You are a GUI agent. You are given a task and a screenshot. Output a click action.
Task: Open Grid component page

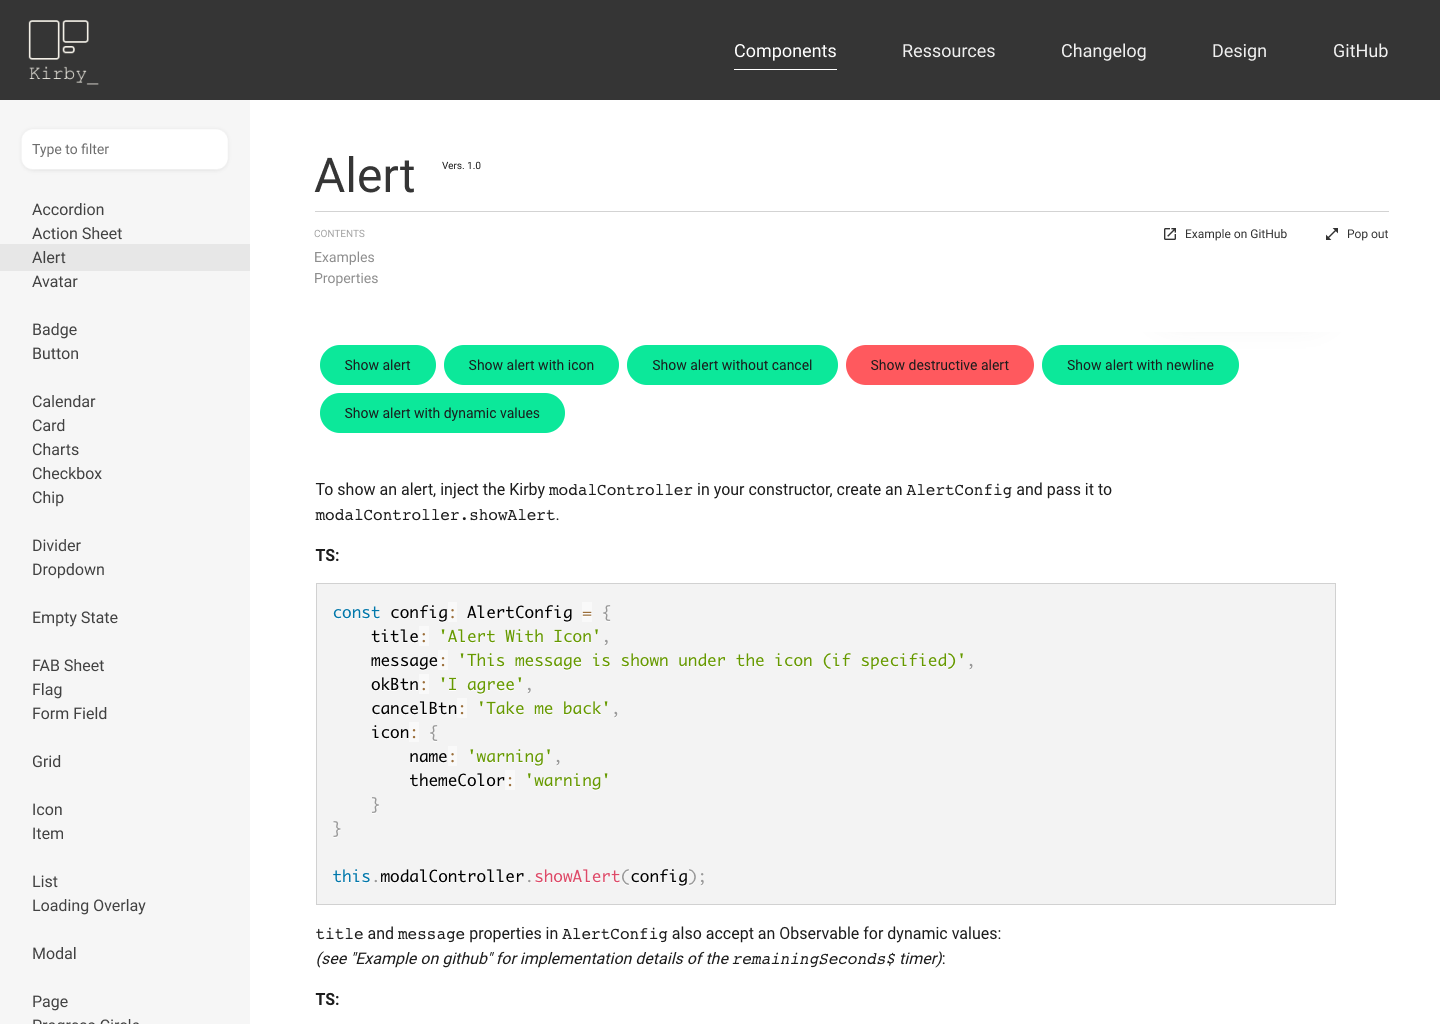click(x=47, y=761)
